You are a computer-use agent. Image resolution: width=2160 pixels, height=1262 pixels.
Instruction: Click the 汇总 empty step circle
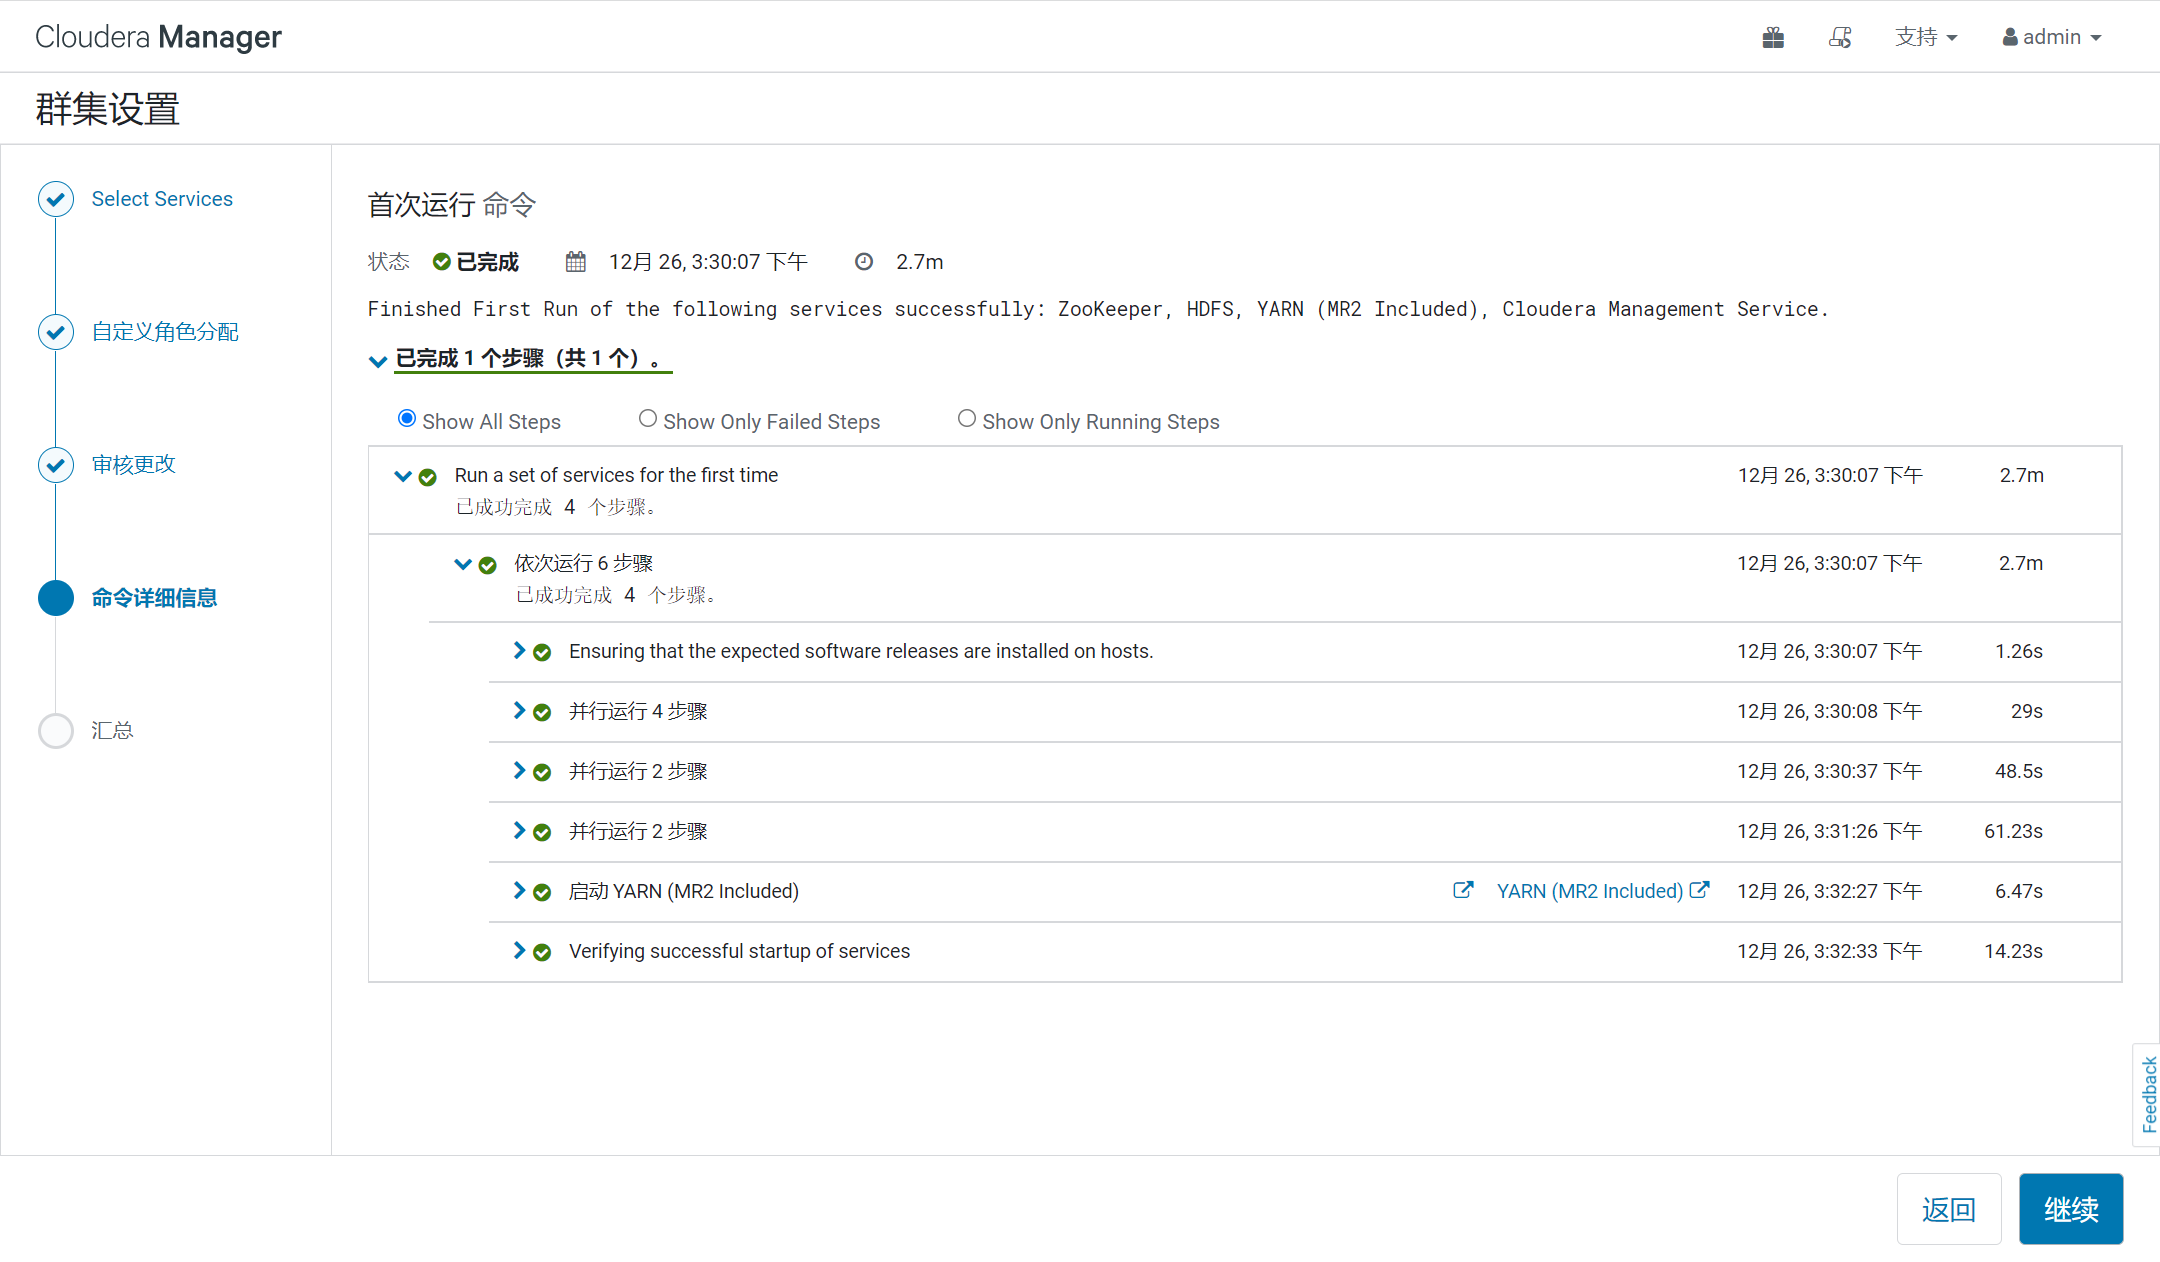point(56,731)
